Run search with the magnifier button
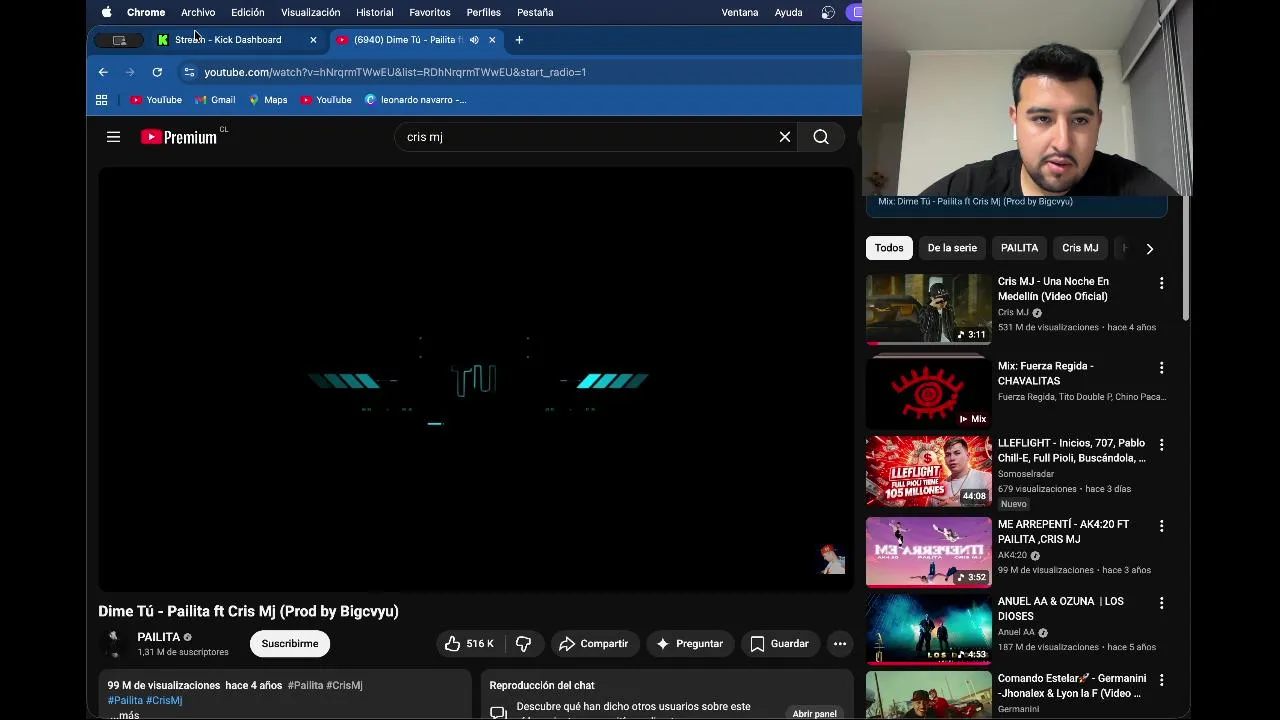This screenshot has height=720, width=1280. pos(821,137)
